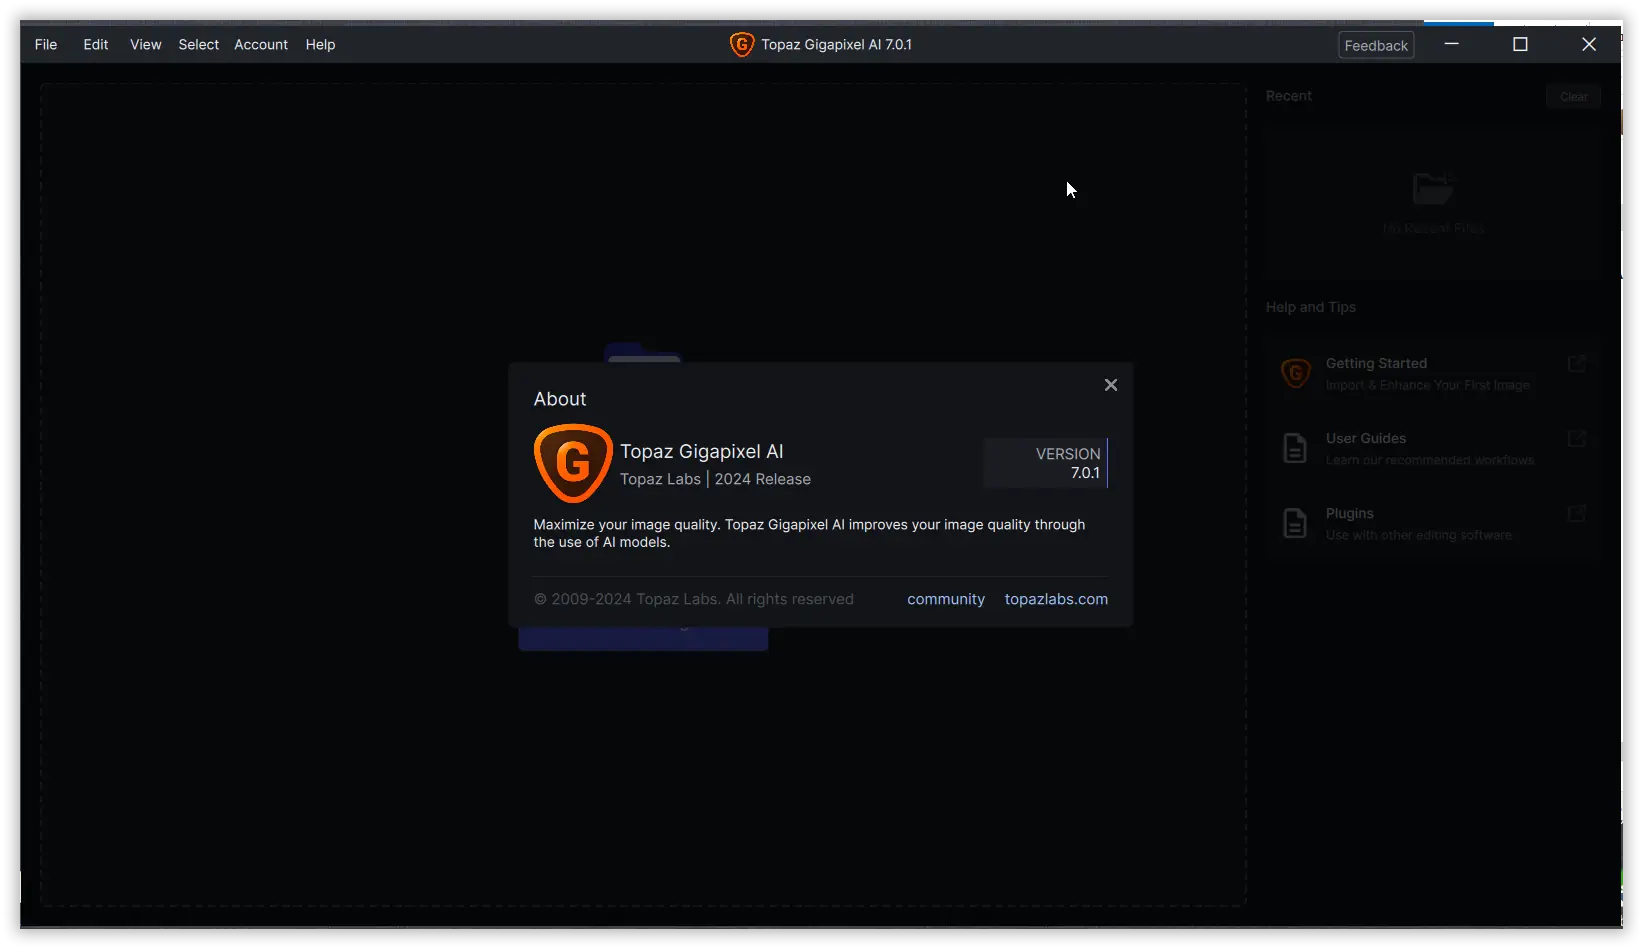Click the Topaz logo in the title bar
The image size is (1643, 949).
click(x=742, y=44)
